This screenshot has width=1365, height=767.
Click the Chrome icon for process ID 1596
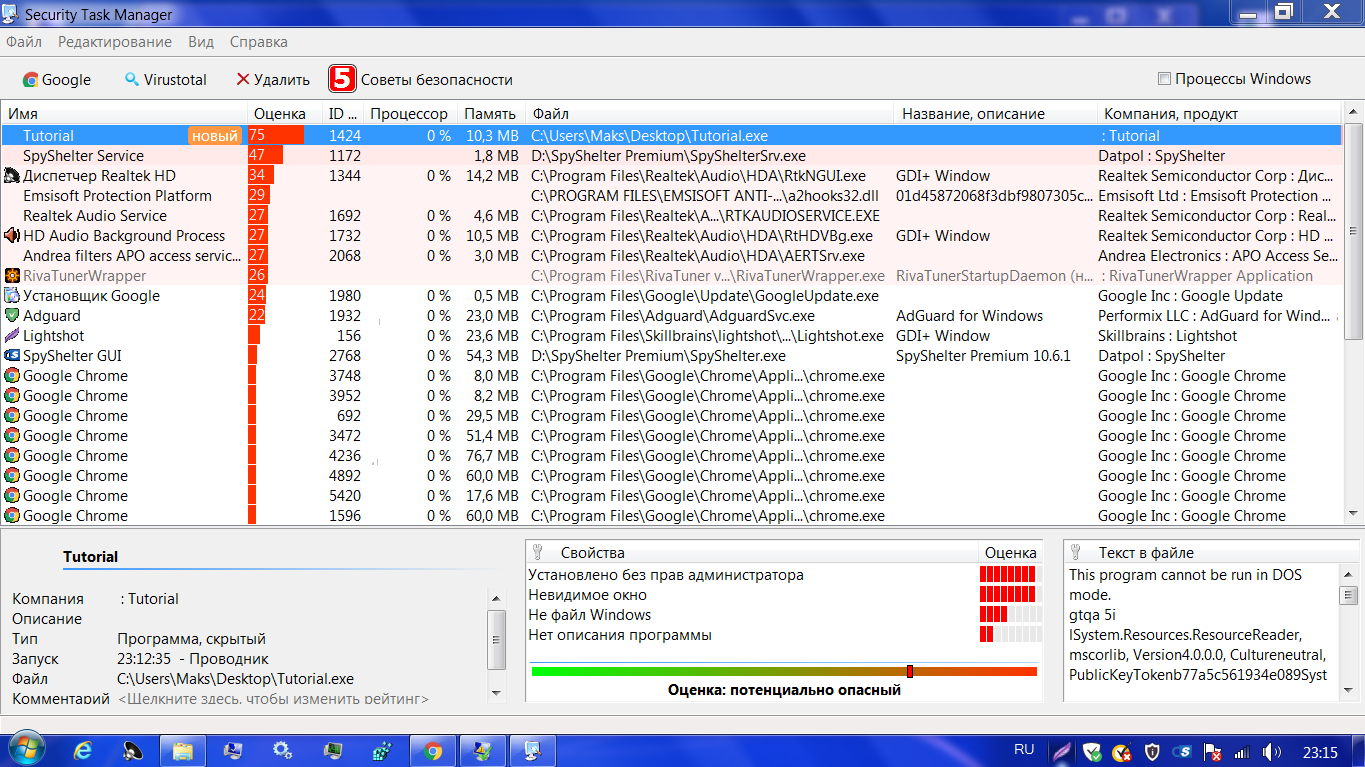(x=12, y=516)
